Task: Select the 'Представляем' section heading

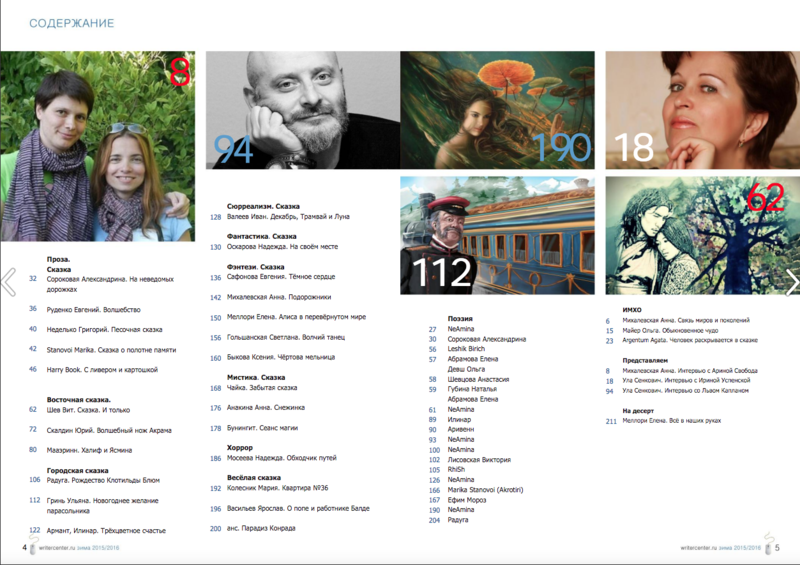Action: tap(645, 360)
